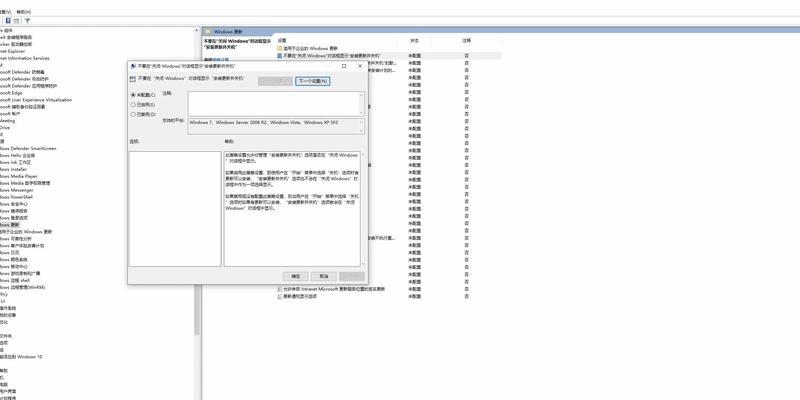
Task: Select Windows Defender SmartScreen tree item
Action: pyautogui.click(x=28, y=148)
